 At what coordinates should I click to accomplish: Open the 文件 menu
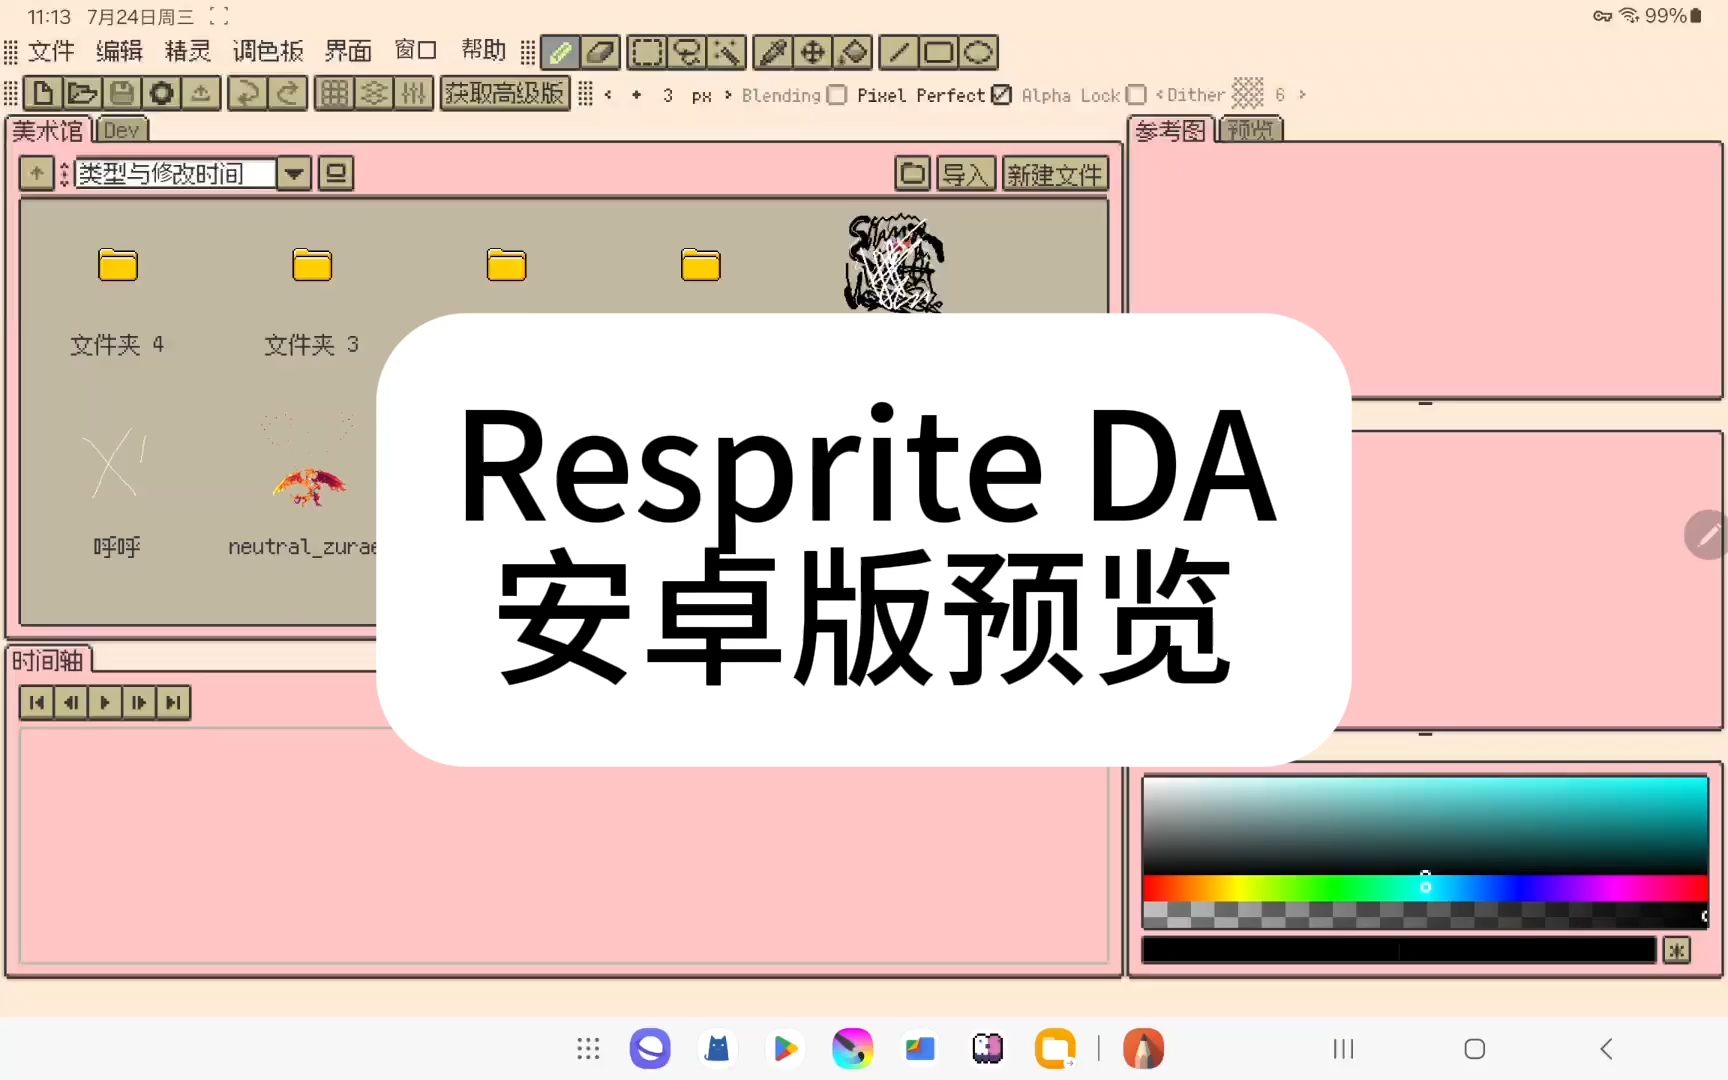[x=51, y=51]
